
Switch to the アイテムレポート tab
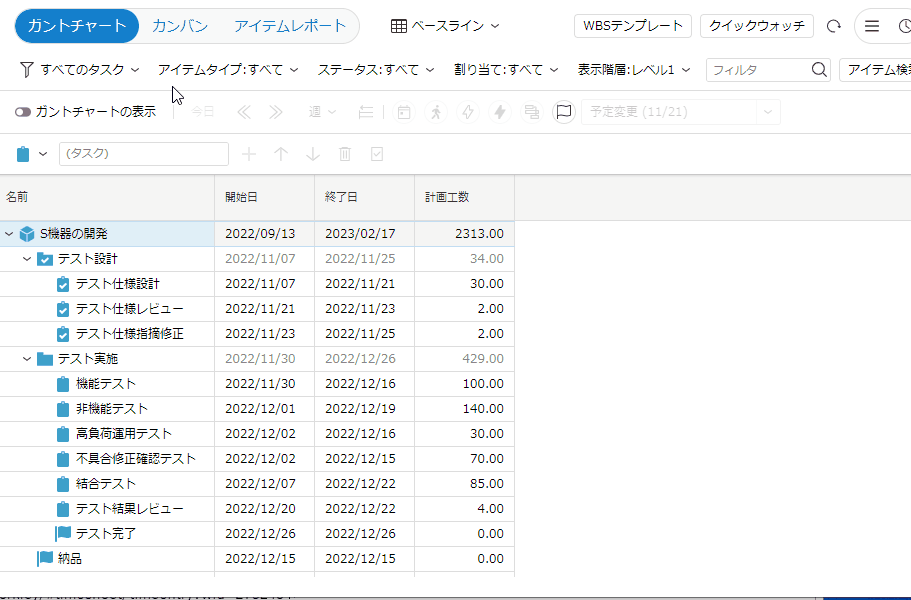(x=290, y=26)
